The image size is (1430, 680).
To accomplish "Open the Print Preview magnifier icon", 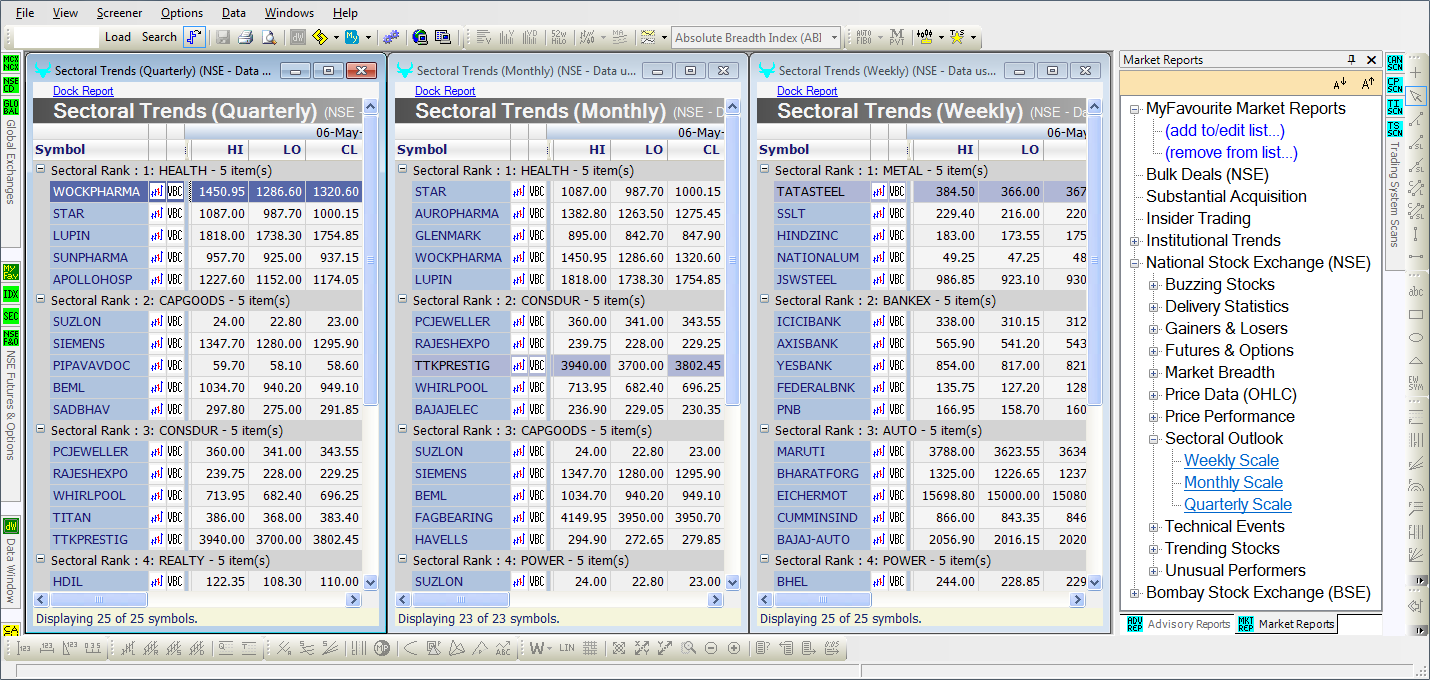I will [x=268, y=37].
